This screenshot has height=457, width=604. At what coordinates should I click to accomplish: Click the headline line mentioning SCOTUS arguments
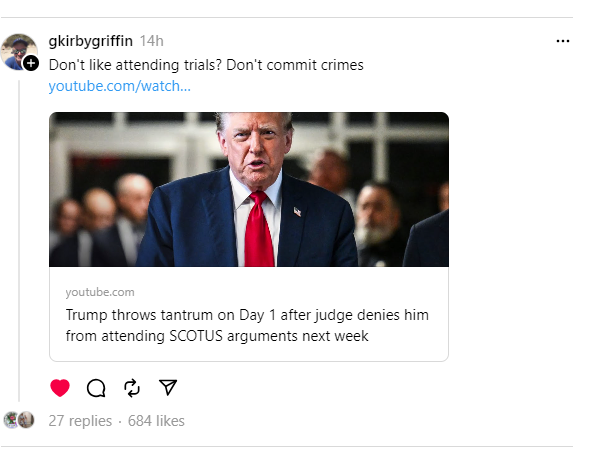point(217,336)
